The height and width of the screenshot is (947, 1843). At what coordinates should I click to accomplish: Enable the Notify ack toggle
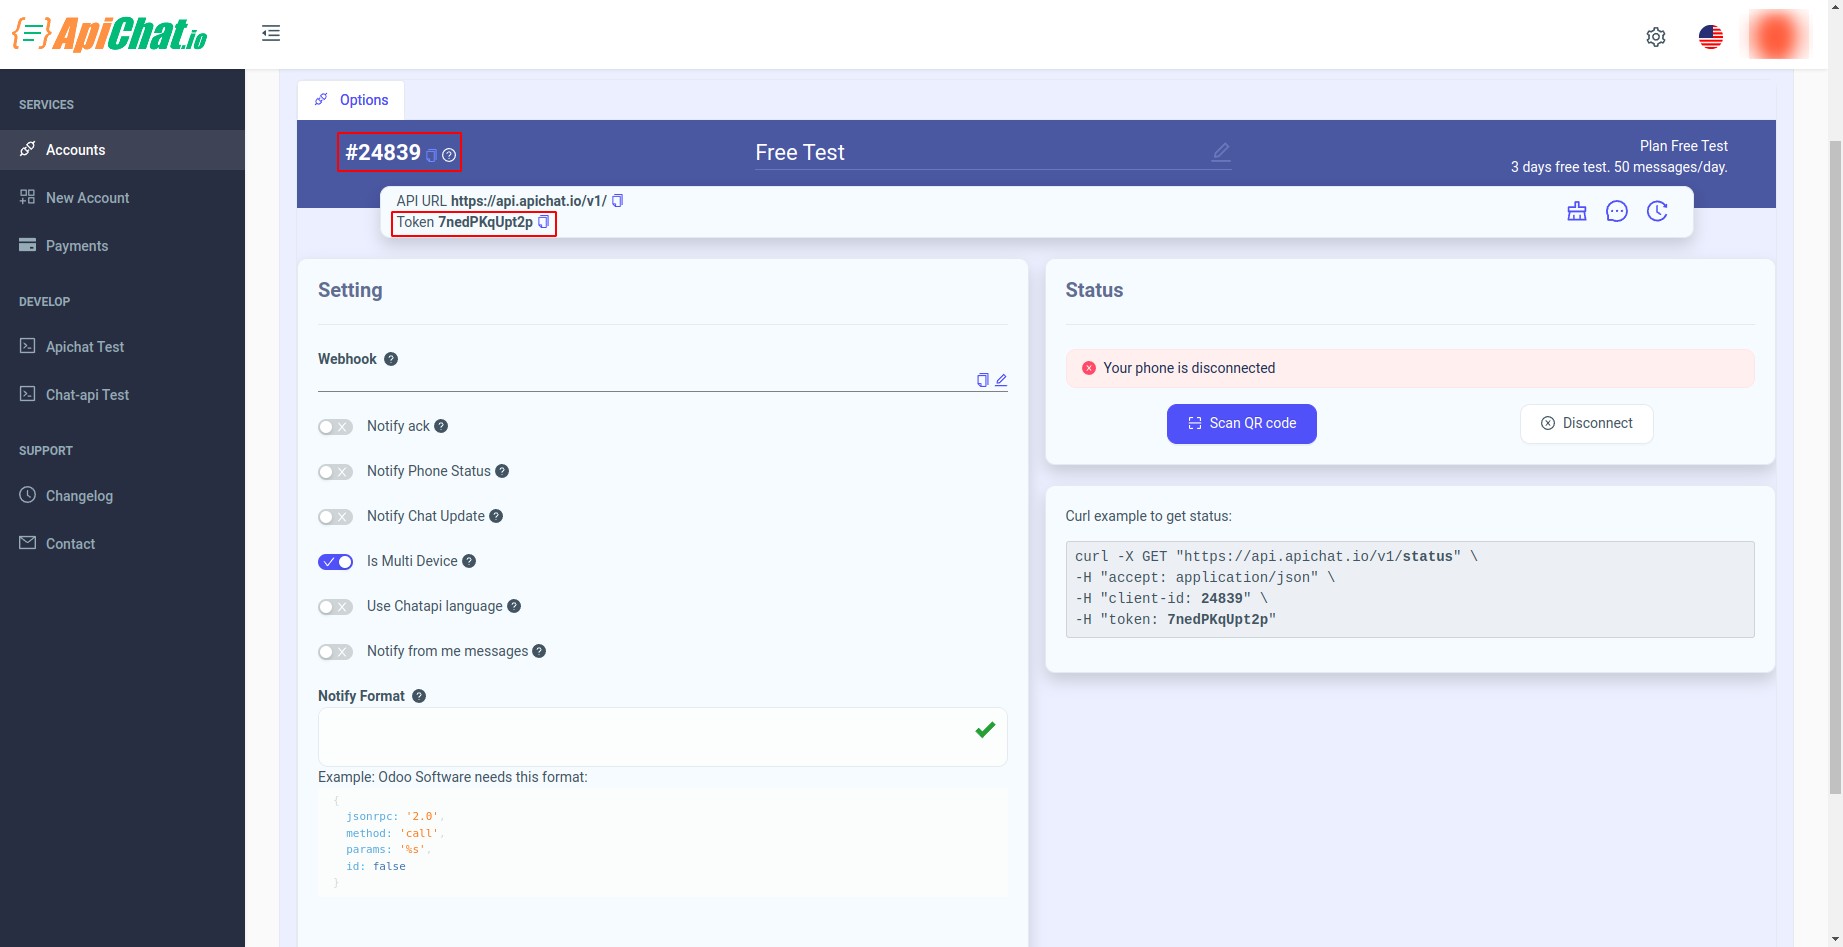click(x=335, y=427)
